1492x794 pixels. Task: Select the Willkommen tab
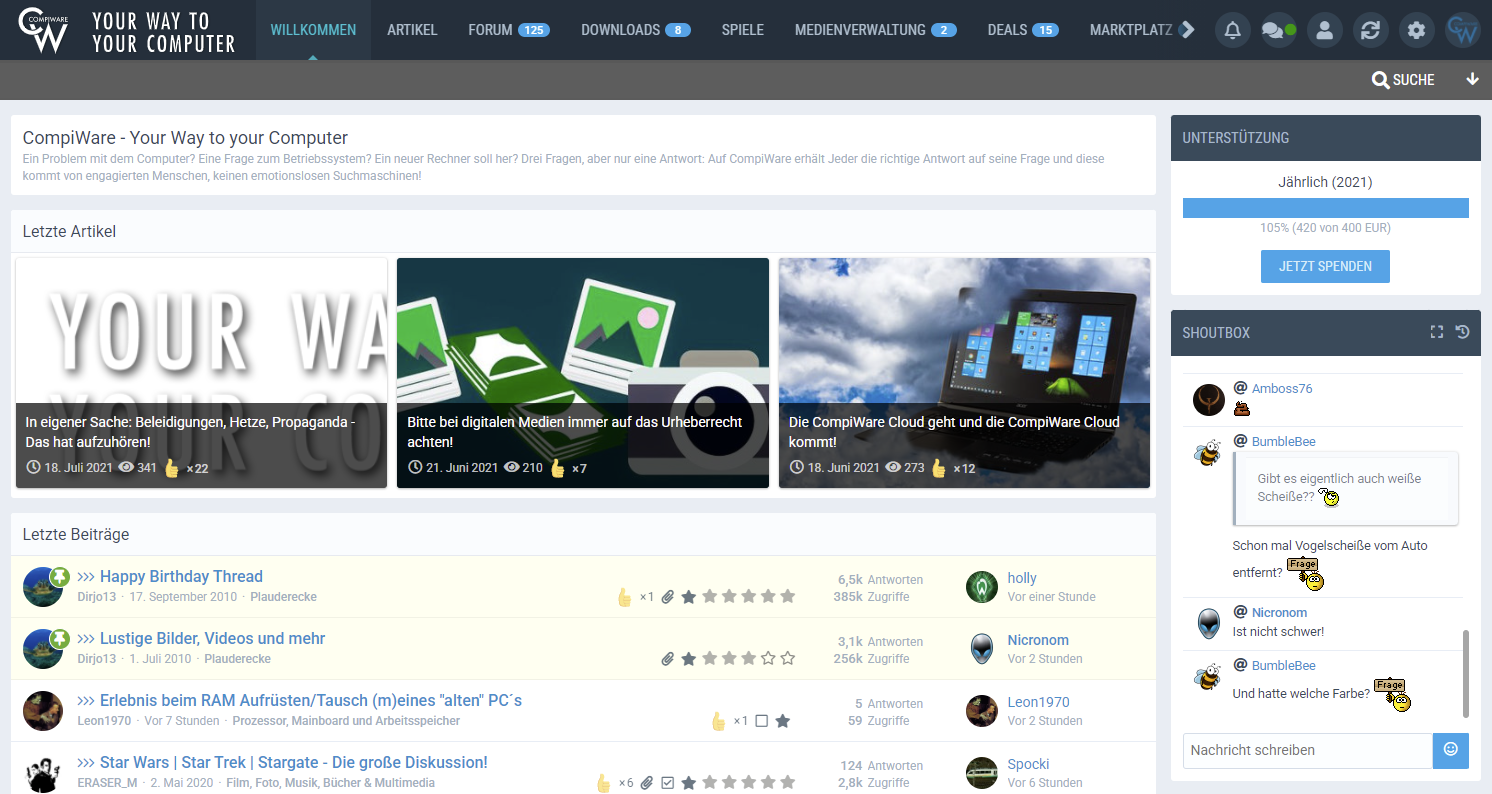click(x=313, y=30)
